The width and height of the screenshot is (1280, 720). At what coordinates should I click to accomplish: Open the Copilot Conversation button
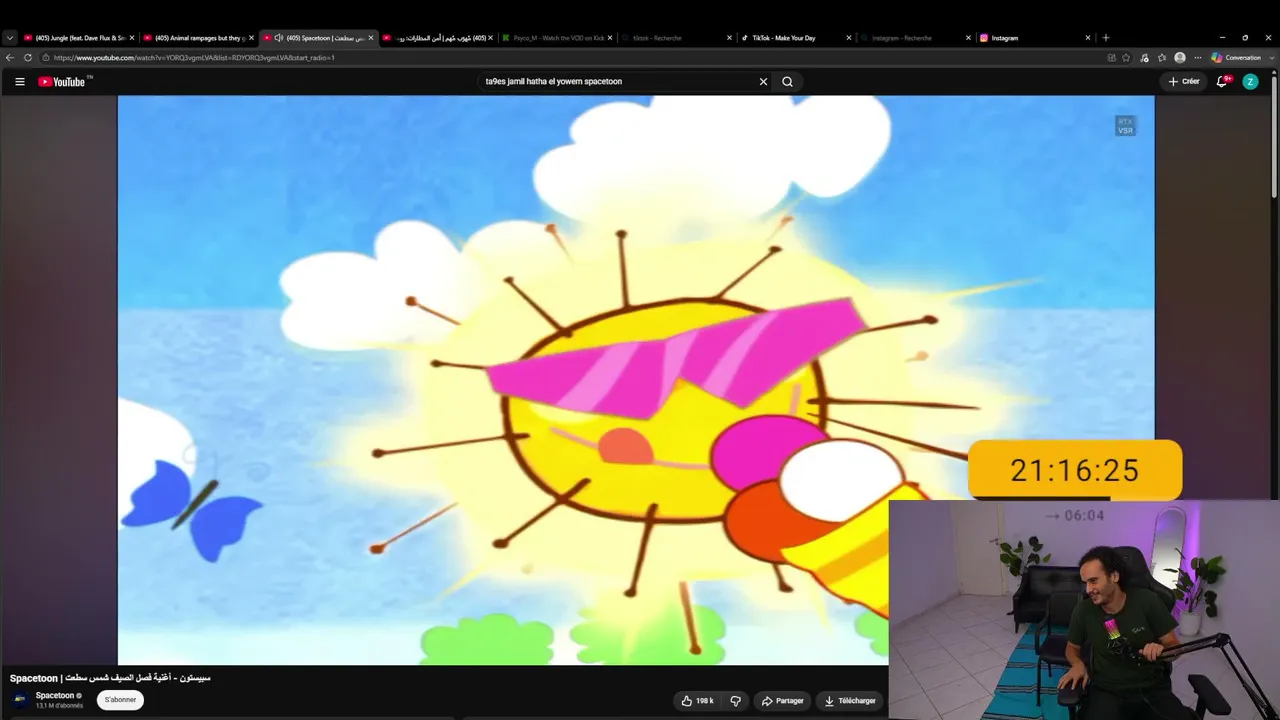[1236, 58]
